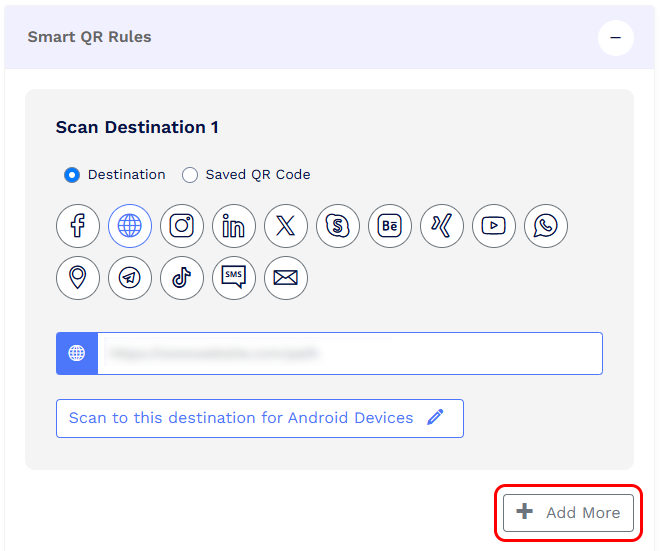Select the WhatsApp destination icon
The image size is (661, 551).
pos(546,226)
